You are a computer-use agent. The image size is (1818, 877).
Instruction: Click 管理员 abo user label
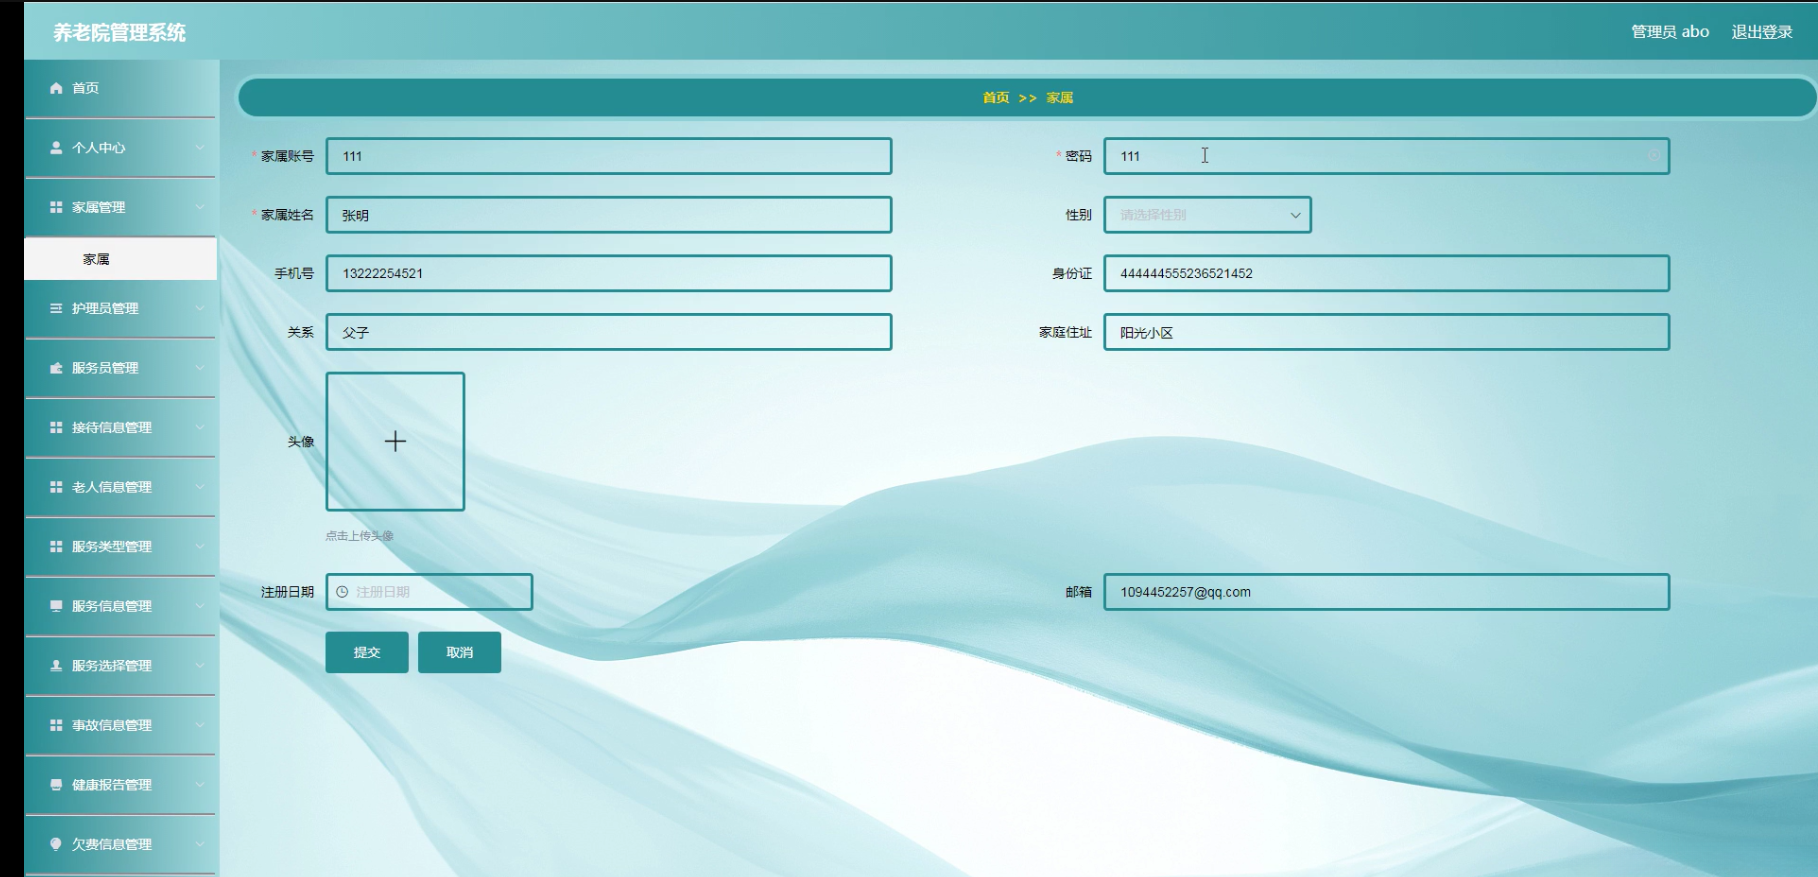click(1670, 32)
